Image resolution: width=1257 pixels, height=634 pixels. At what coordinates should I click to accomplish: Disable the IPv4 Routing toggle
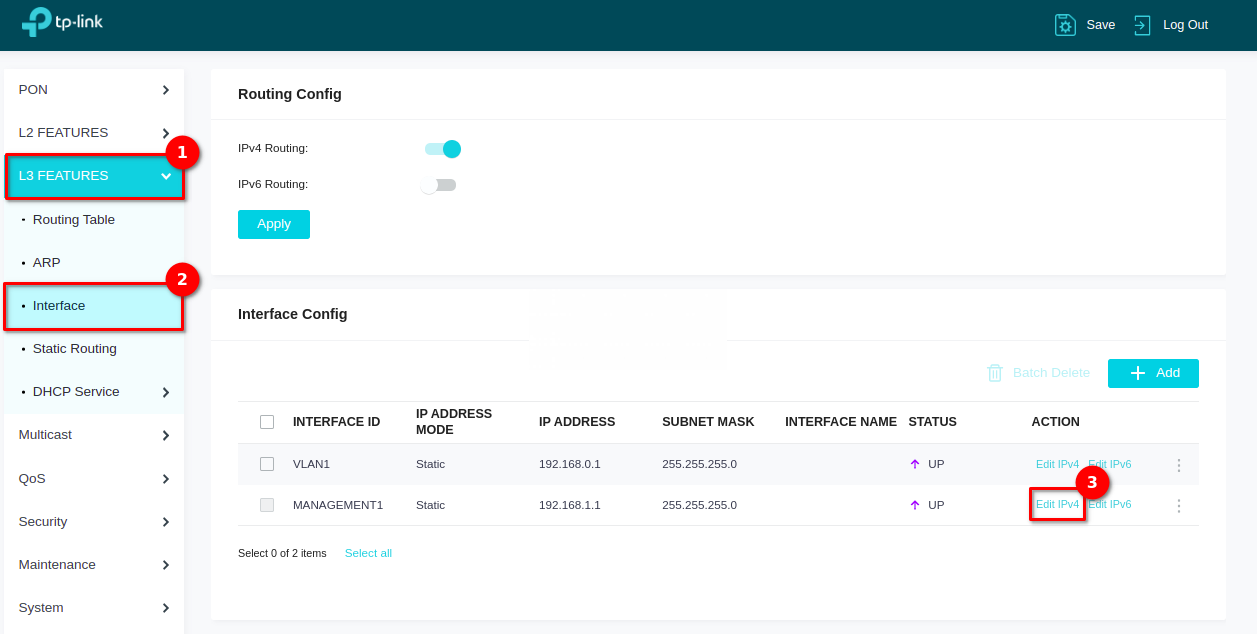pyautogui.click(x=443, y=149)
